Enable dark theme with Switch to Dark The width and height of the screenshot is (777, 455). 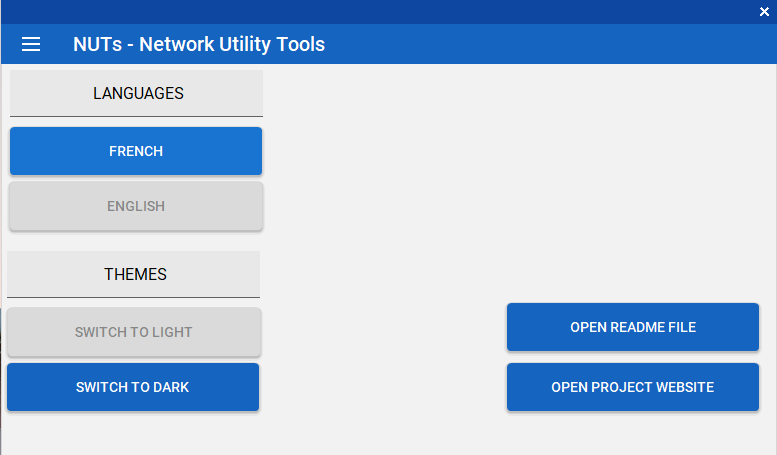click(133, 387)
